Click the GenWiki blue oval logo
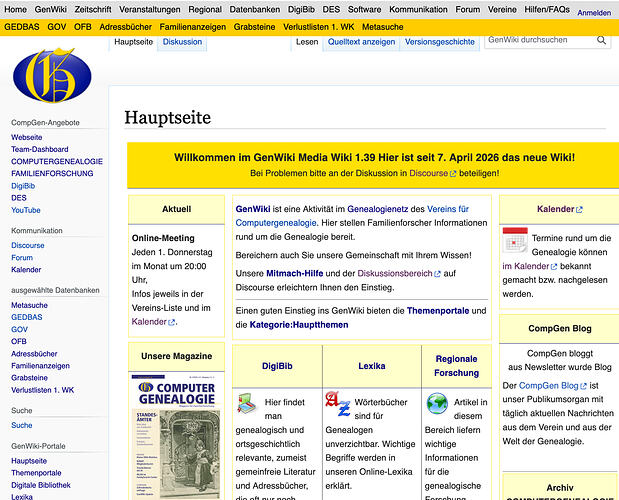The width and height of the screenshot is (619, 500). [x=52, y=75]
